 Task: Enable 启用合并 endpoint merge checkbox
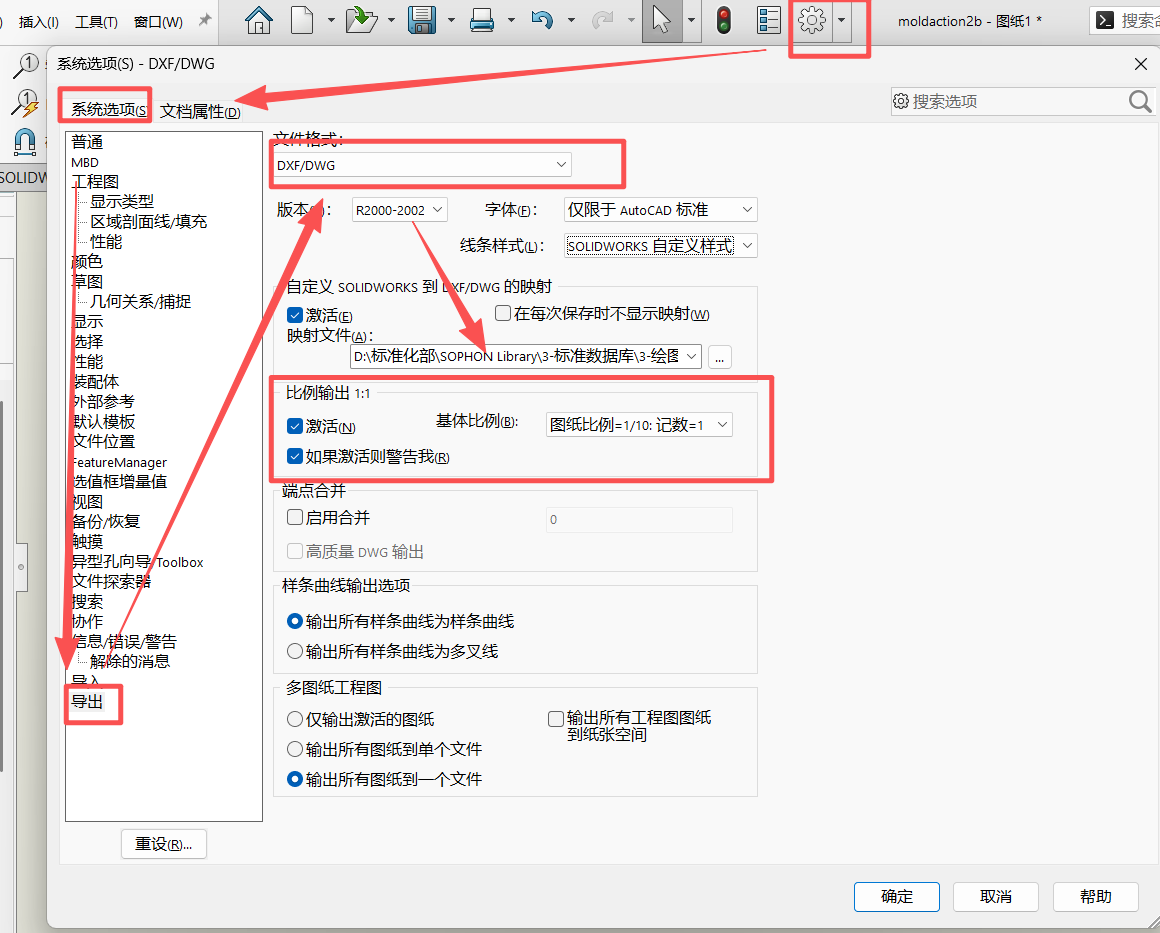(294, 517)
